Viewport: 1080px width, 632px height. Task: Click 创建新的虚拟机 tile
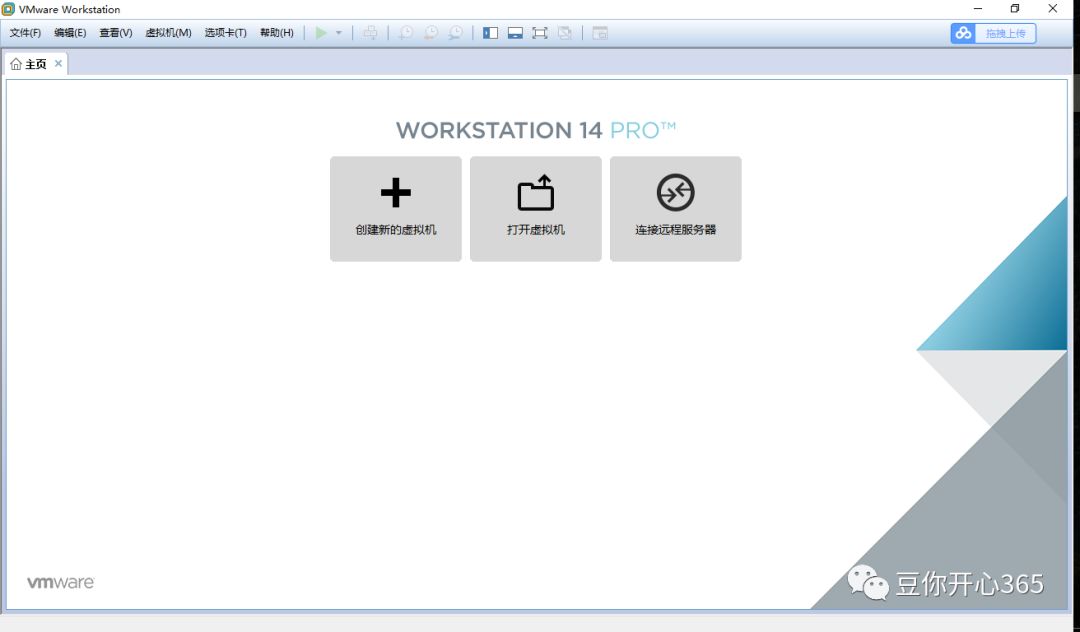pos(396,209)
